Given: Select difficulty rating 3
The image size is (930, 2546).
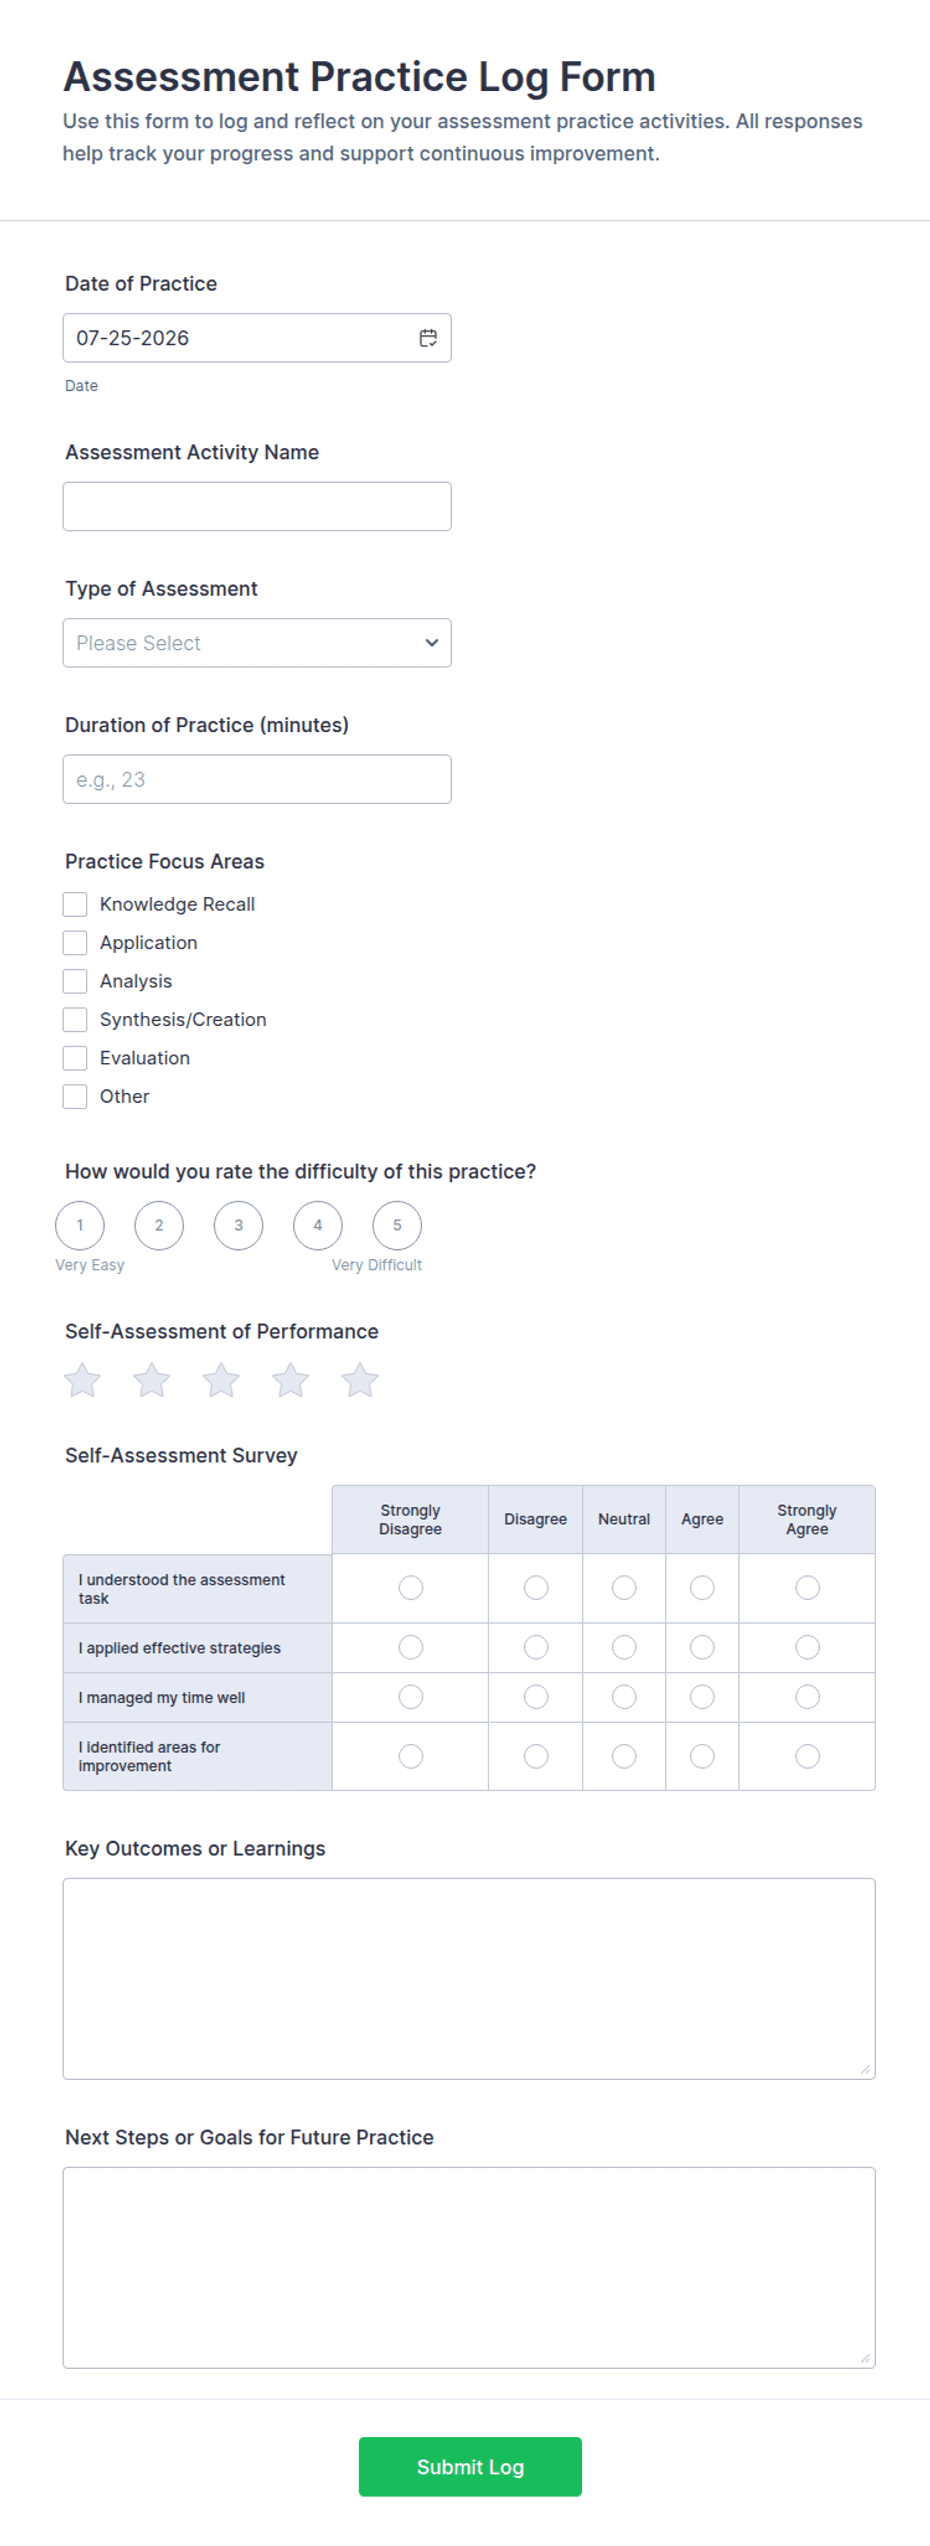Looking at the screenshot, I should point(238,1225).
